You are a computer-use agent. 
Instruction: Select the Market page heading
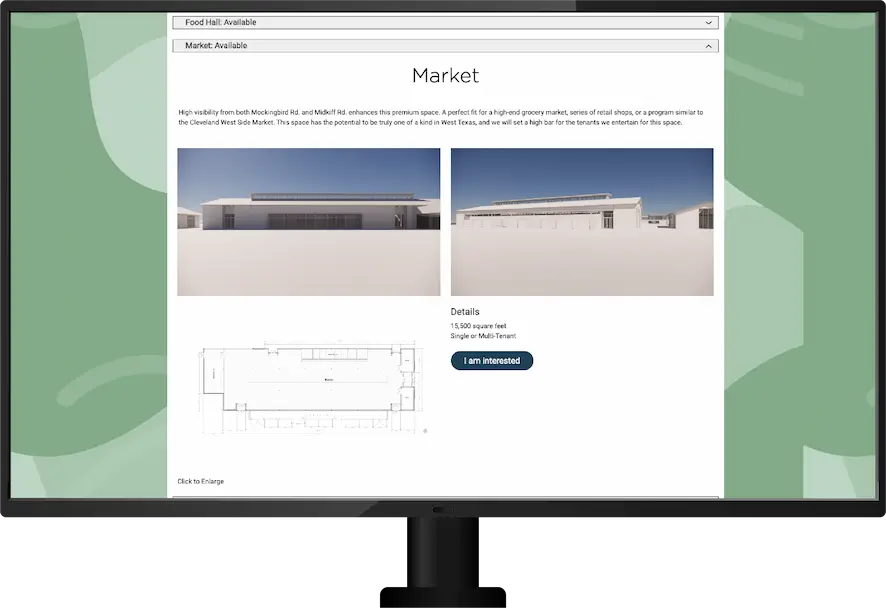(x=445, y=75)
